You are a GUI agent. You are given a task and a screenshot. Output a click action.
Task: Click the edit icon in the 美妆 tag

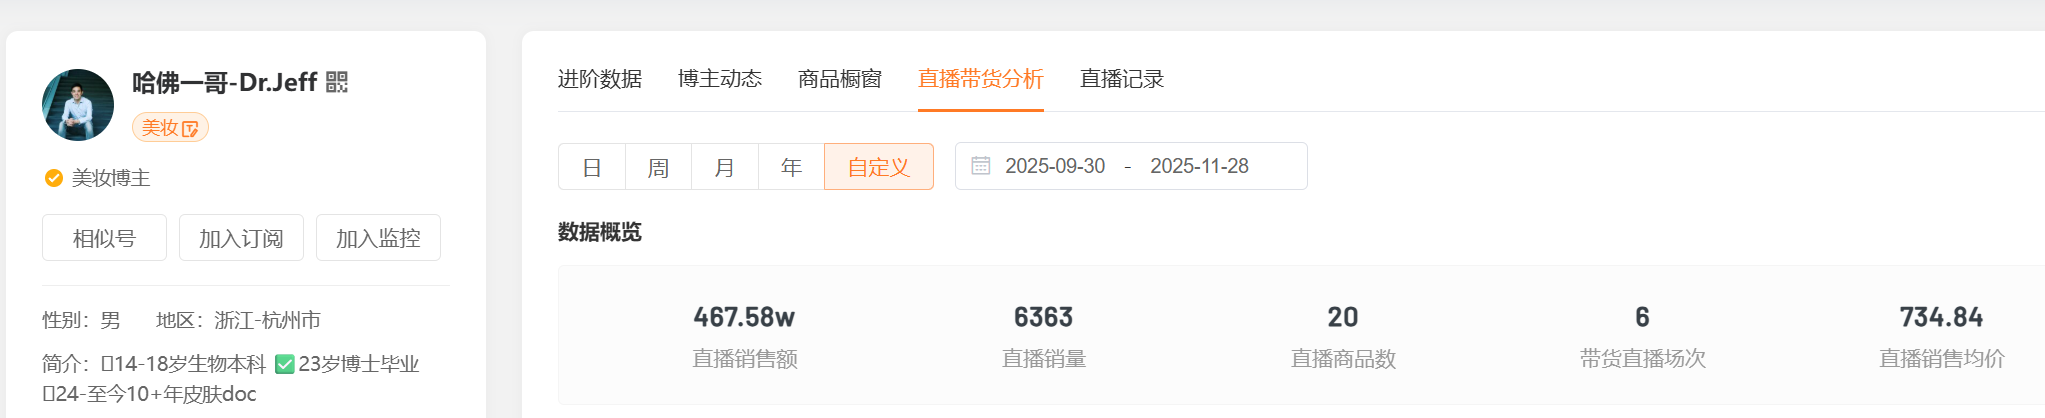(190, 129)
